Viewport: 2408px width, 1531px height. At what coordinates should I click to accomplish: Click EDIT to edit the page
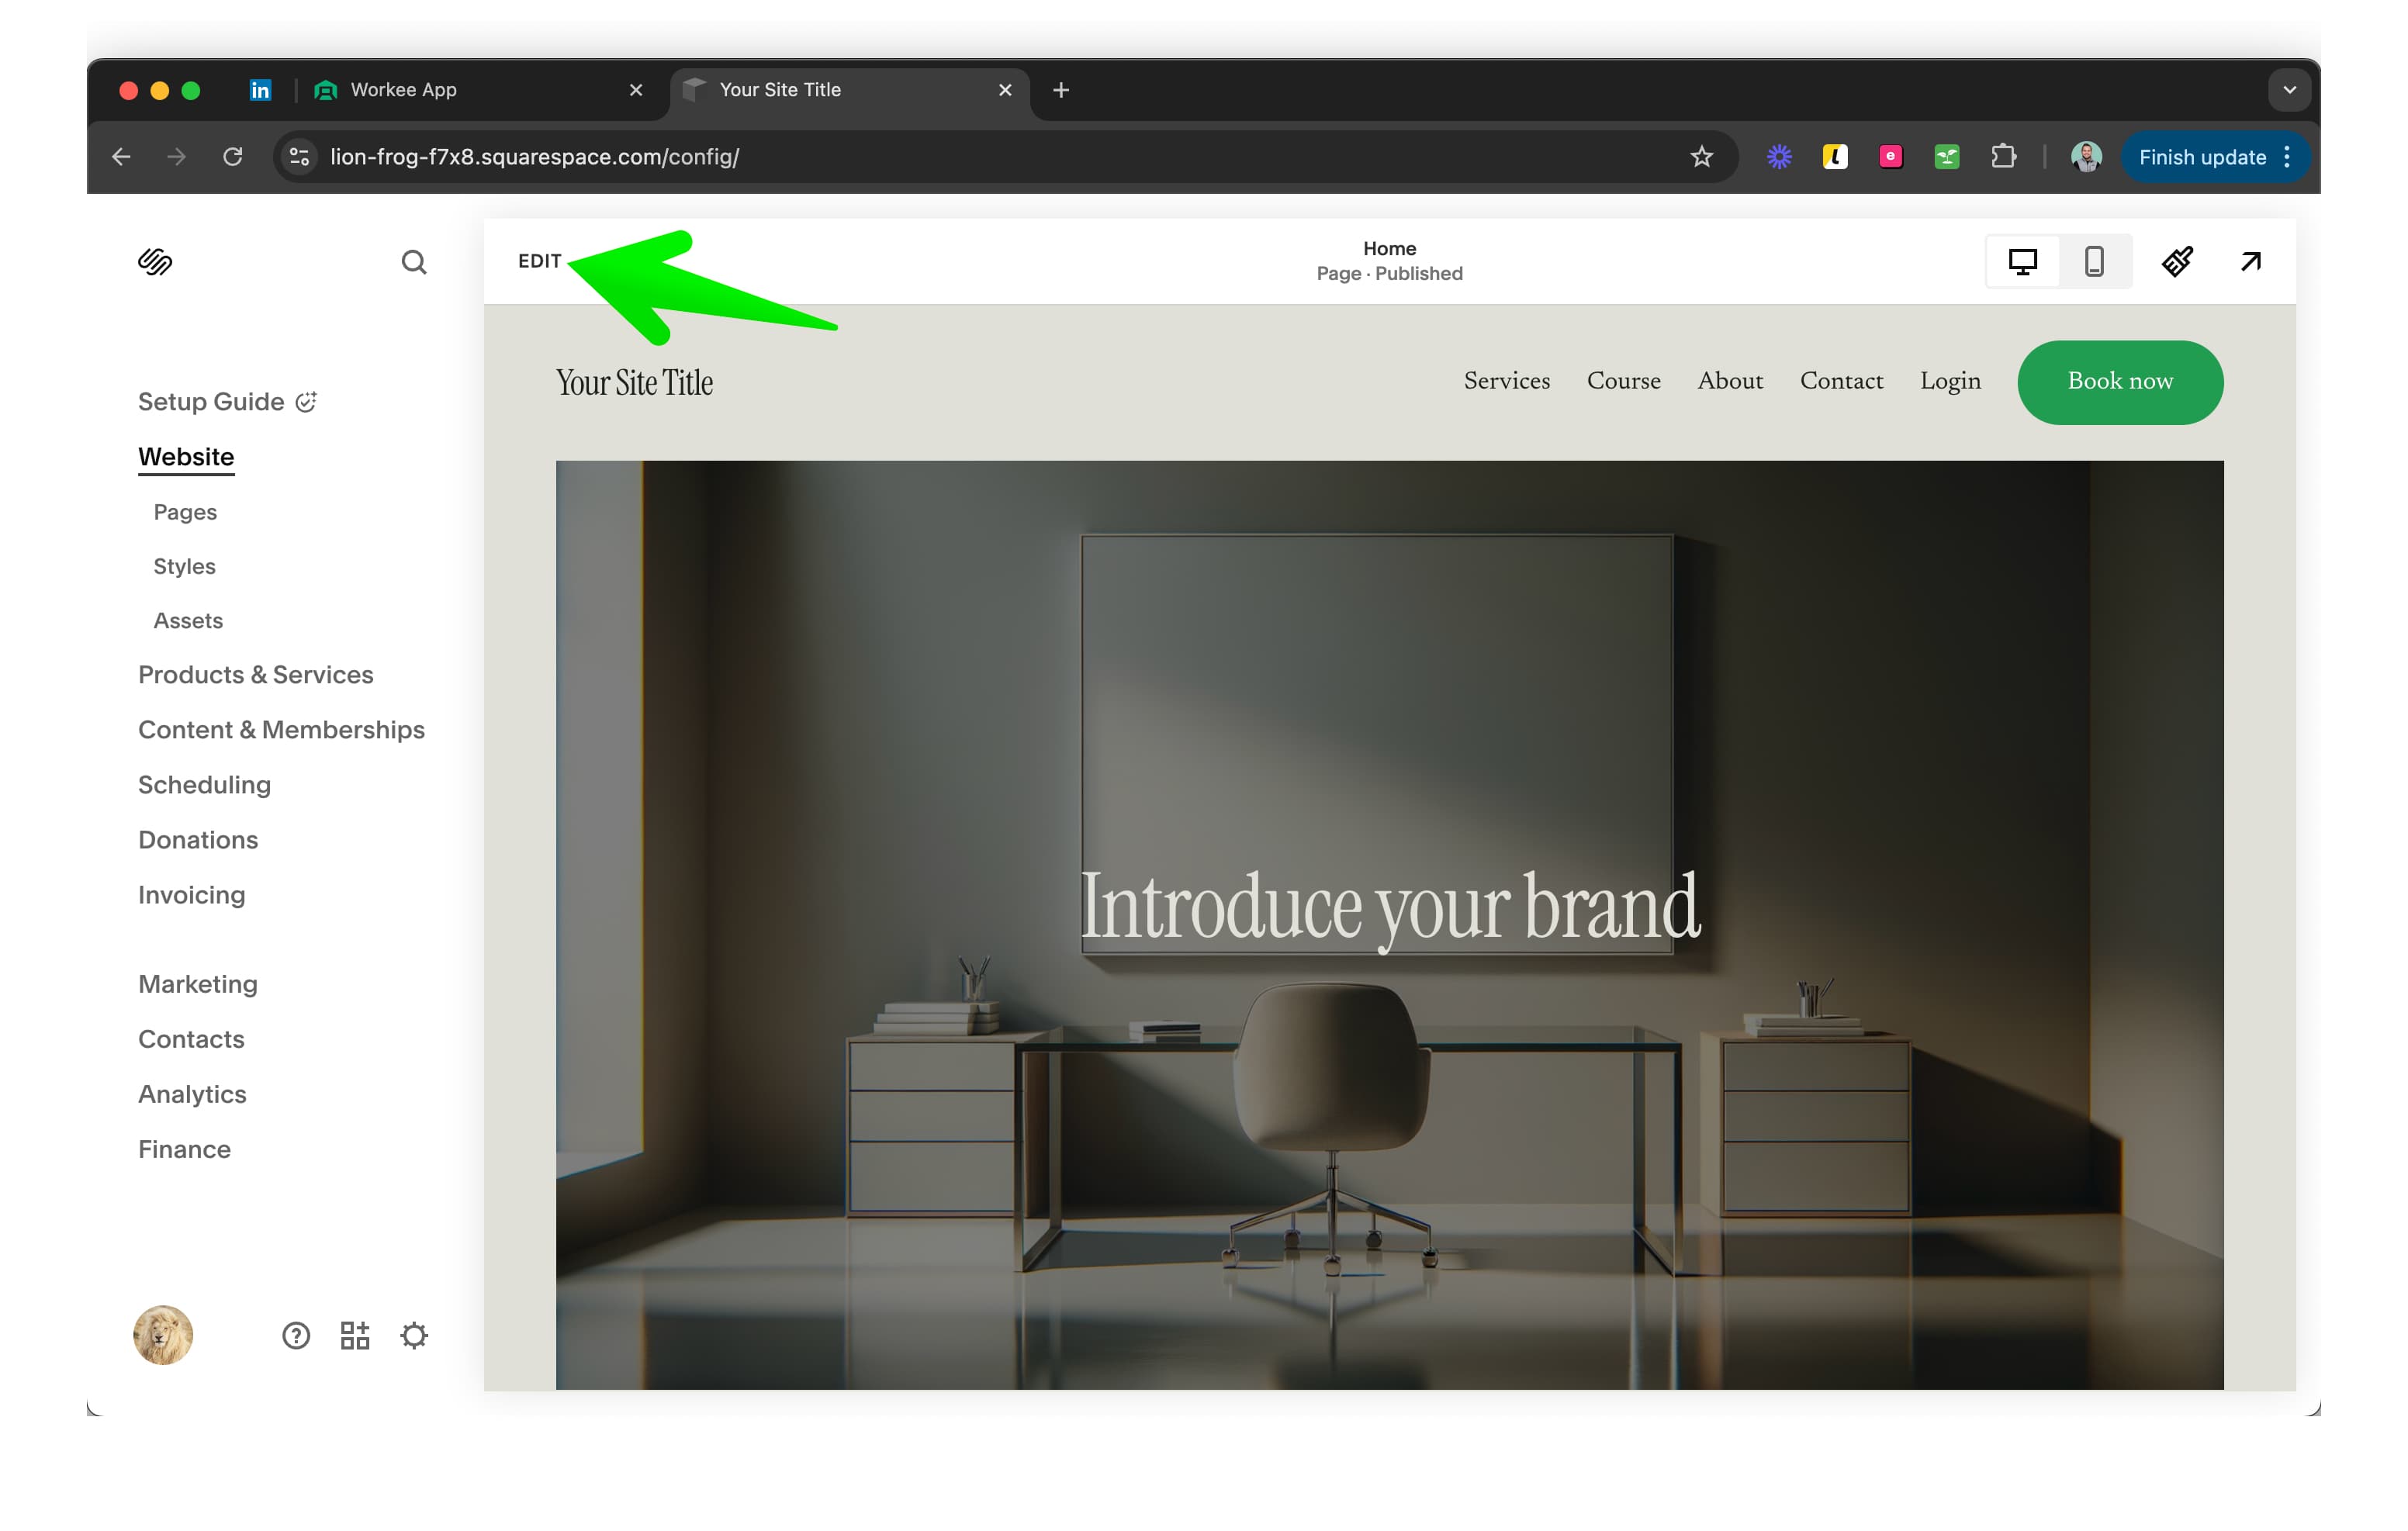coord(540,261)
